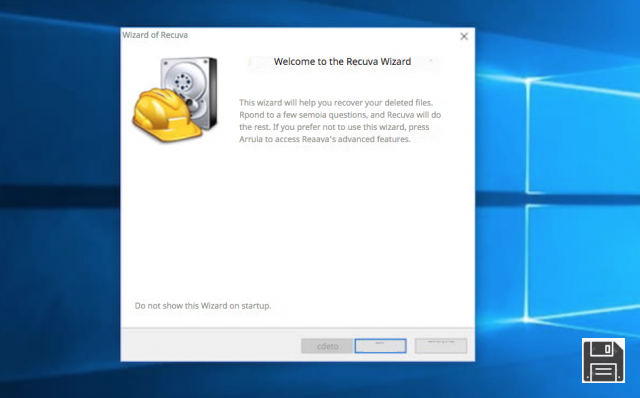The image size is (640, 398).
Task: Close the Wizard of Recuva dialog
Action: [x=464, y=36]
